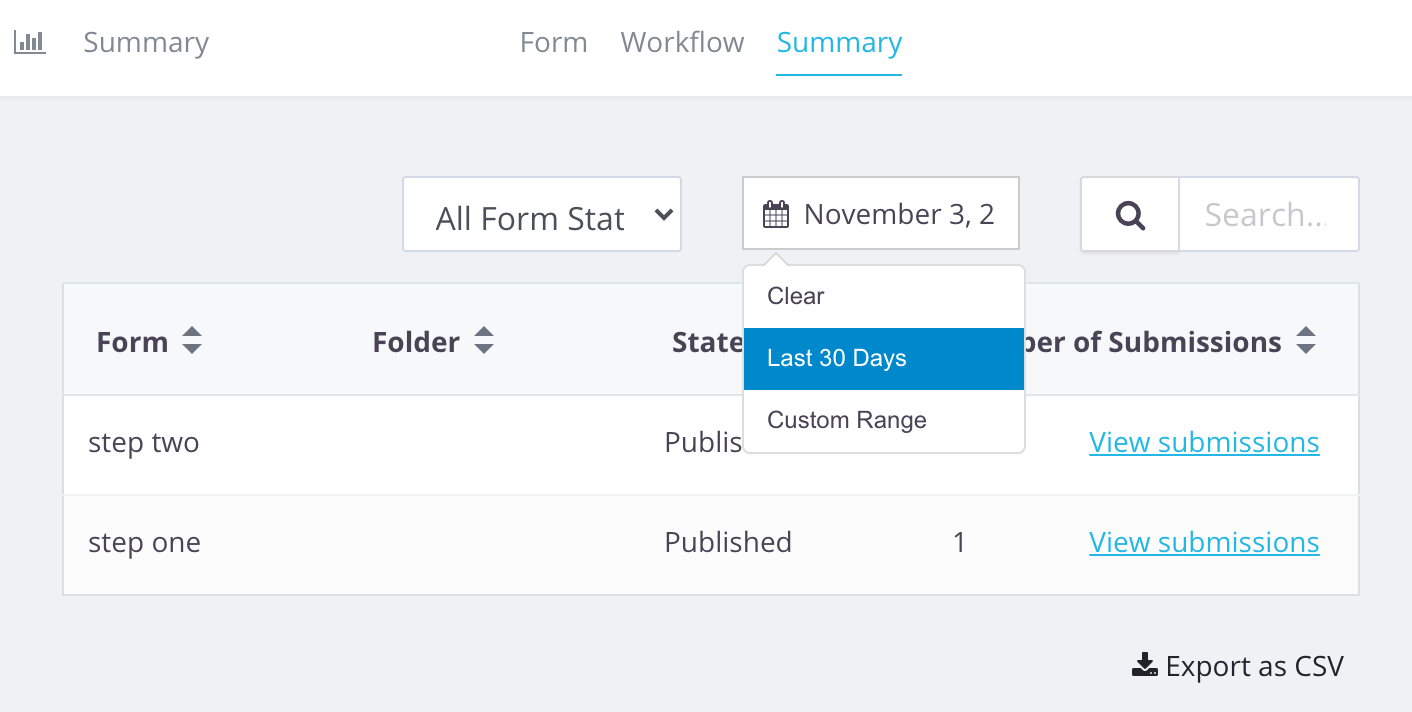Click the calendar icon in date field
This screenshot has width=1412, height=712.
click(776, 215)
